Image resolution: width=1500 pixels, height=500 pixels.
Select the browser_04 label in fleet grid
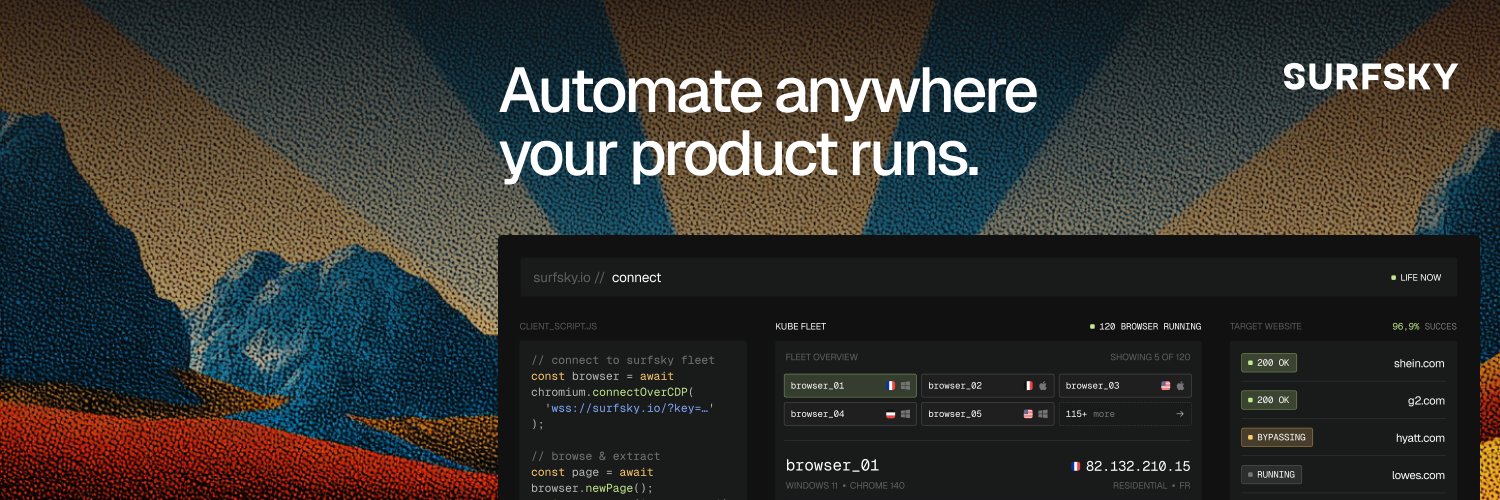(x=817, y=413)
